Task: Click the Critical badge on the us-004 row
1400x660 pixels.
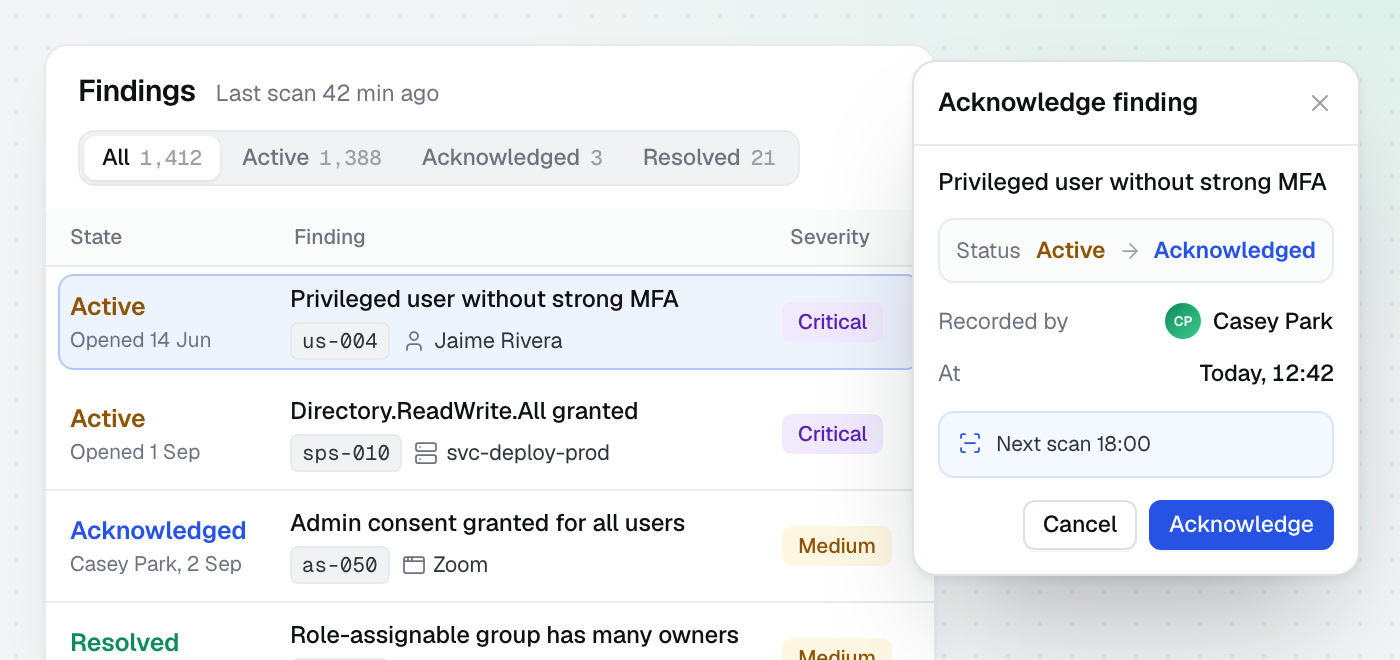Action: [832, 322]
